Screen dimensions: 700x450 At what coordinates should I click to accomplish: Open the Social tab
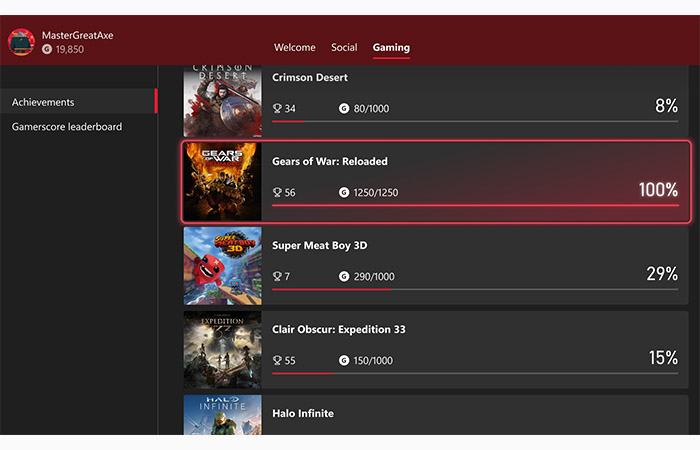[344, 47]
